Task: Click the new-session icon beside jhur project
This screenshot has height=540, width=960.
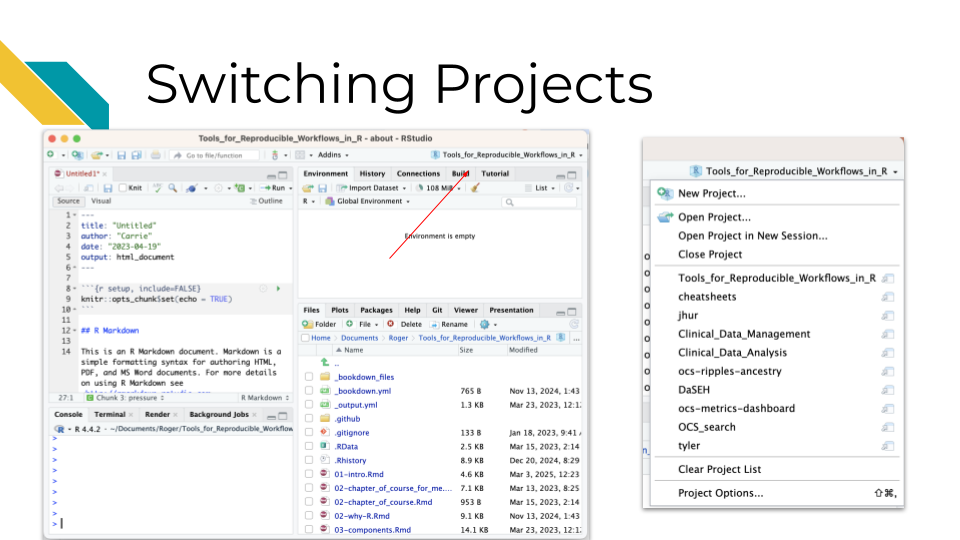Action: [x=888, y=316]
